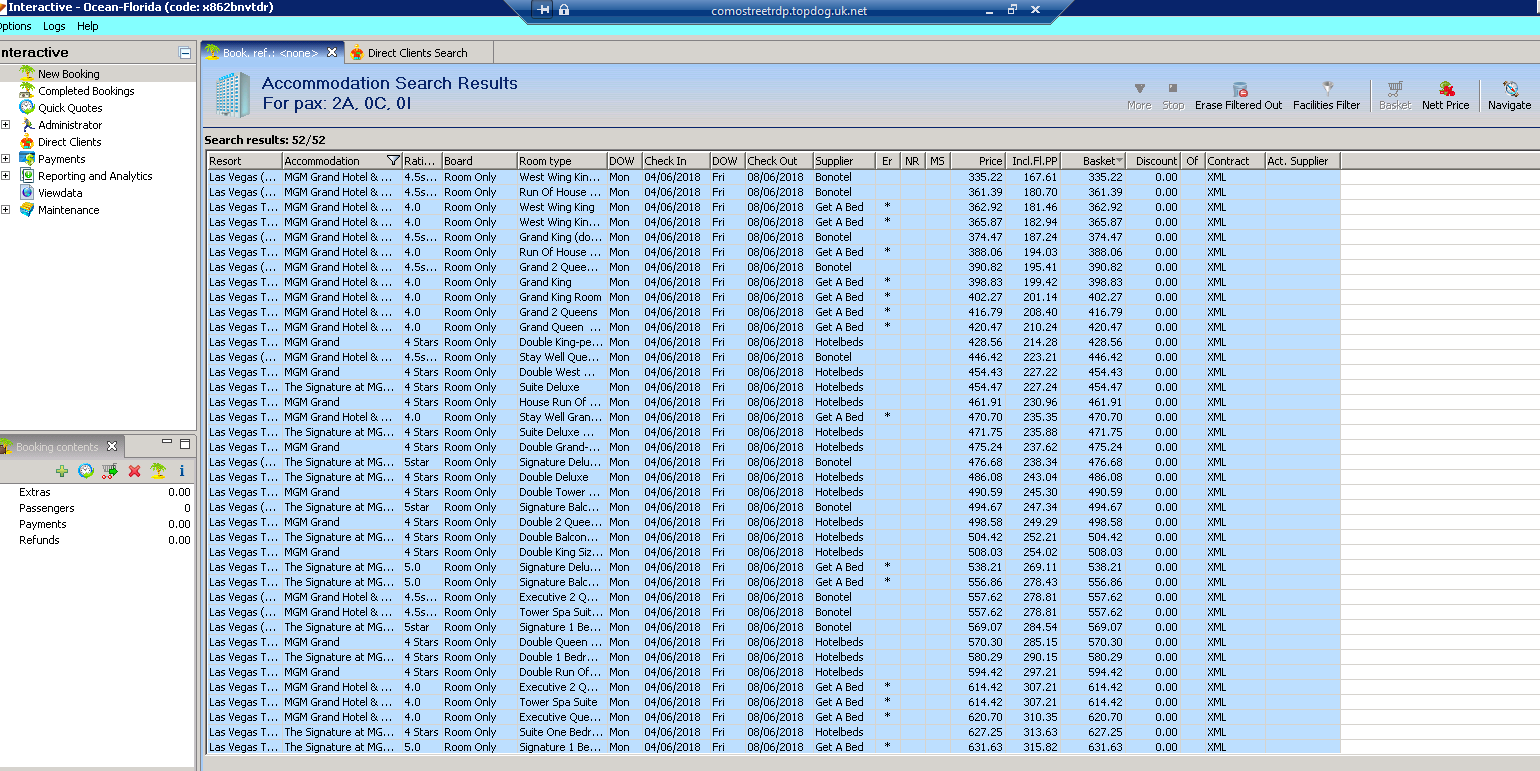Select the row with Incl.Fl.PP value 214.28
Screen dimensions: 1540x771
point(773,342)
